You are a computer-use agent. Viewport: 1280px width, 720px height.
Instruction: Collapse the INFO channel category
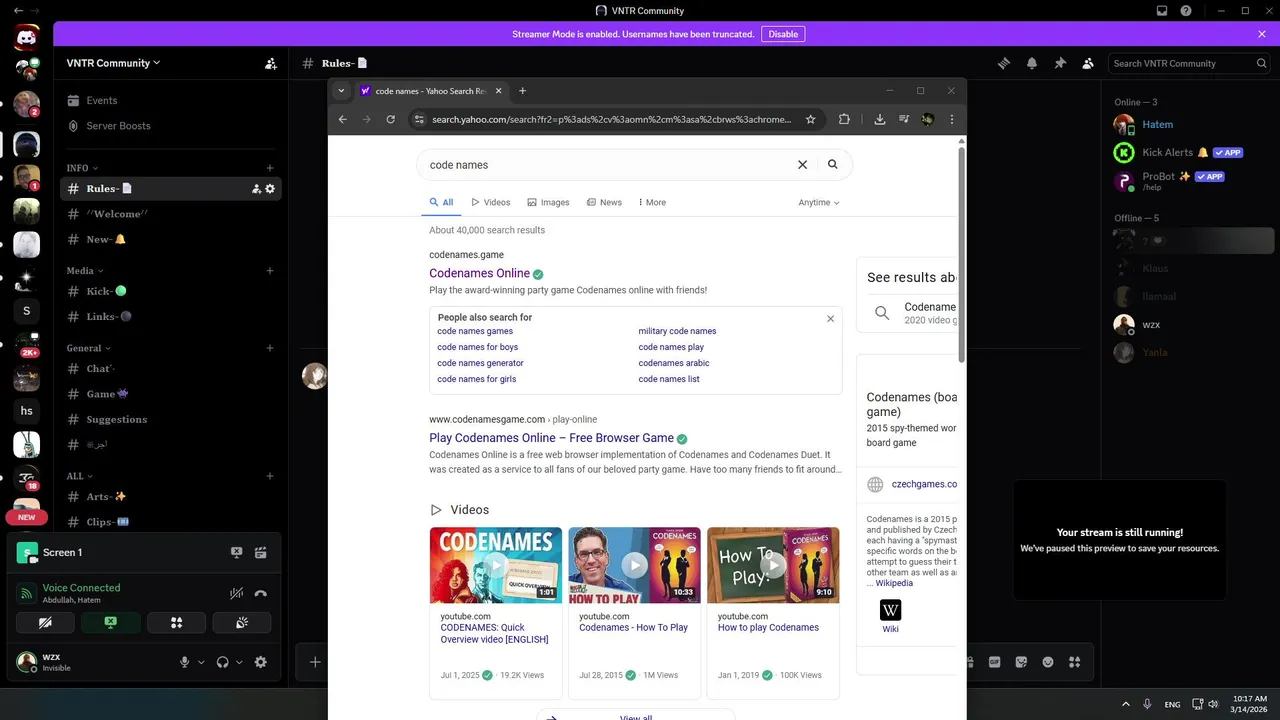click(x=82, y=168)
